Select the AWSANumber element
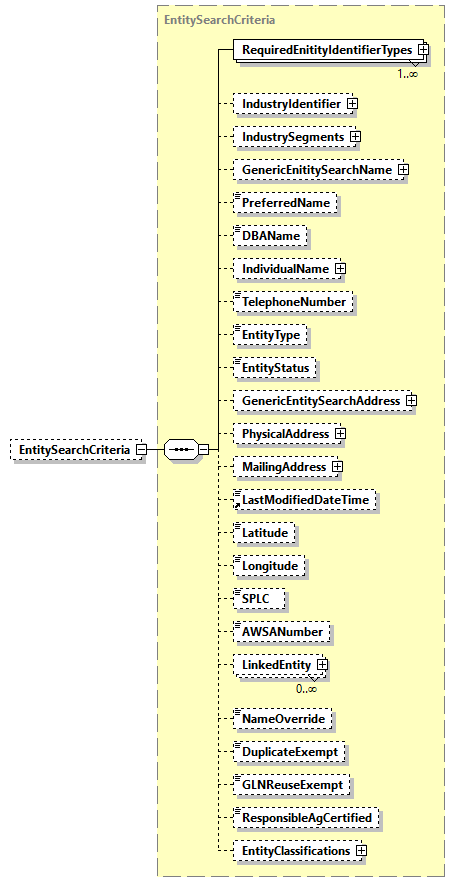The image size is (455, 884). point(282,631)
